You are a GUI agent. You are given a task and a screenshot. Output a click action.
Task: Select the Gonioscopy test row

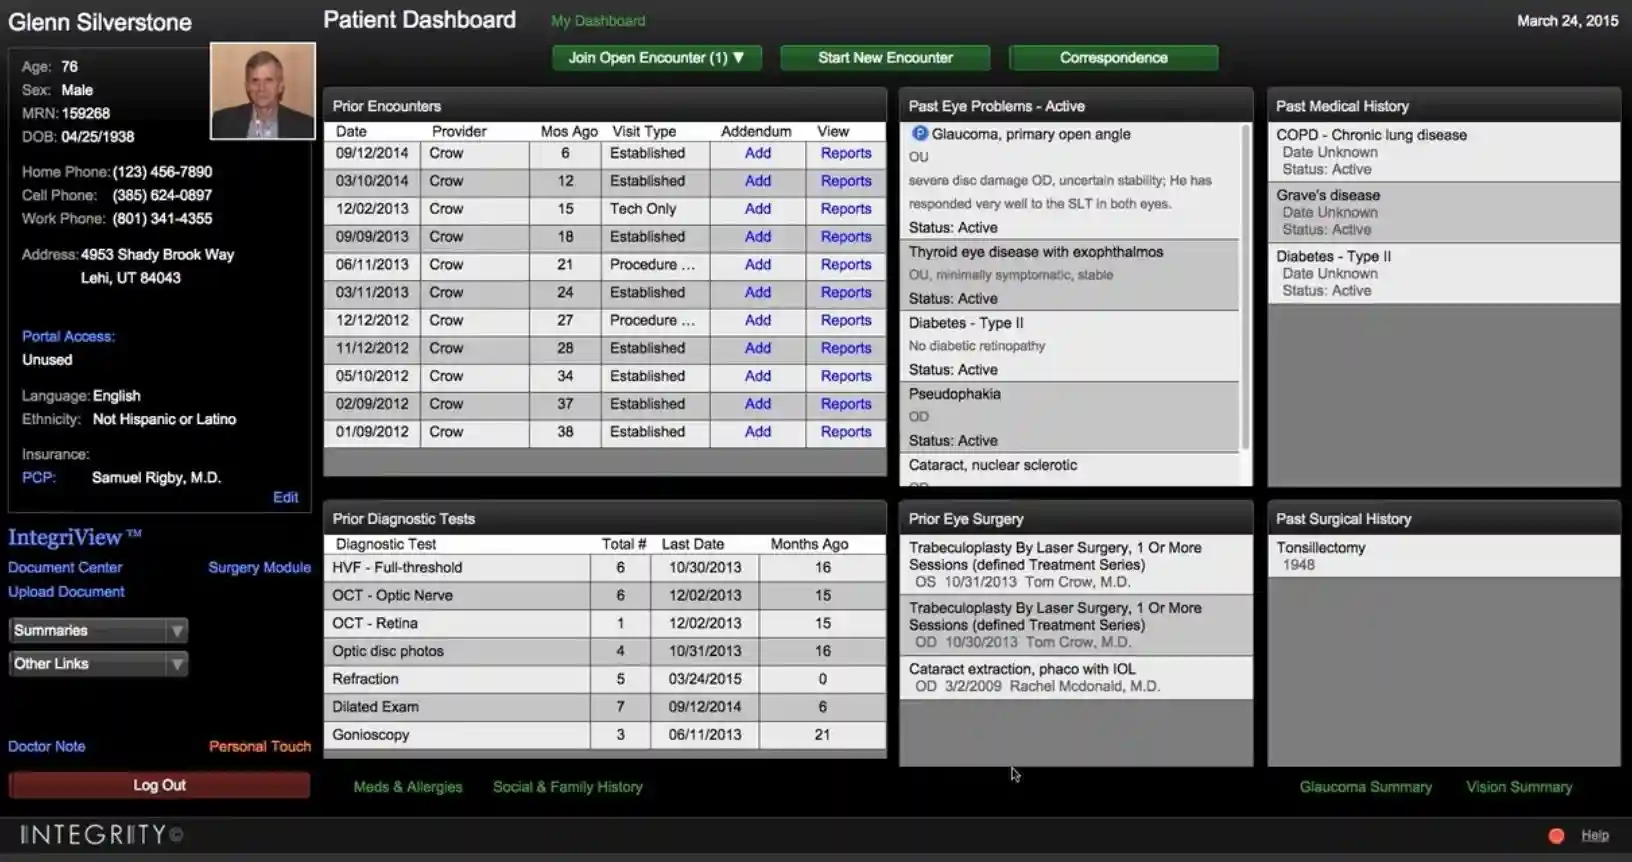pyautogui.click(x=604, y=735)
